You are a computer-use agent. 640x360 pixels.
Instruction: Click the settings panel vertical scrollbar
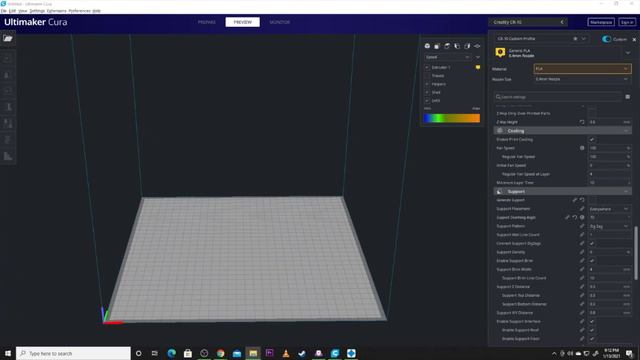(x=636, y=253)
